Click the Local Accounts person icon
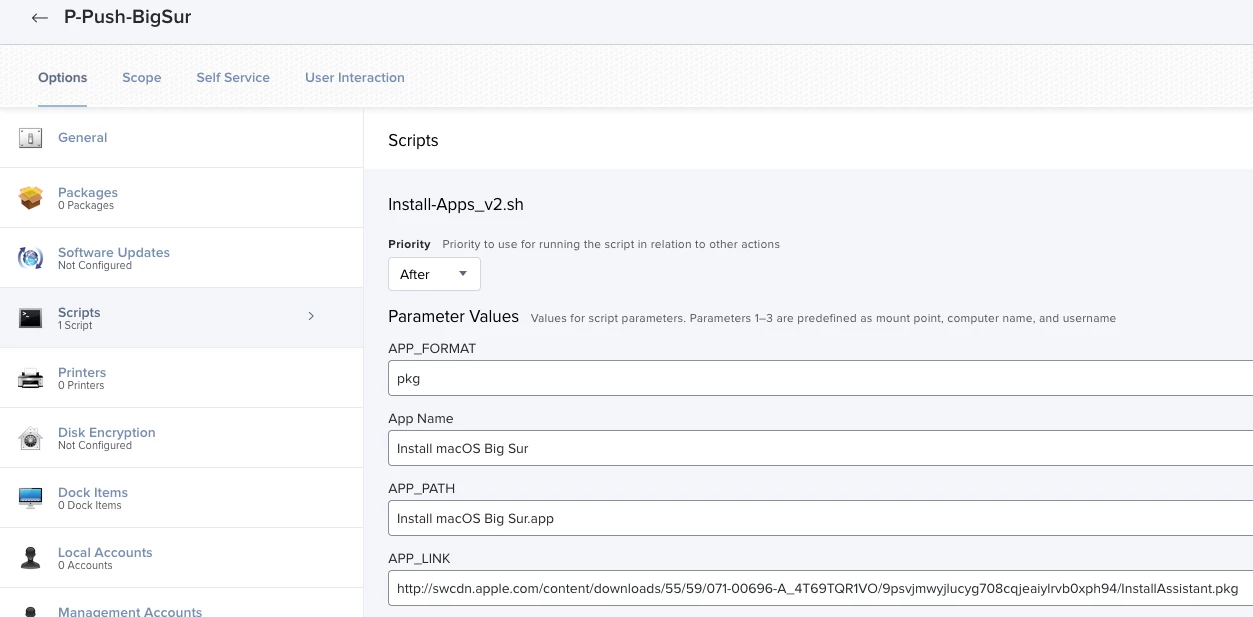 (x=30, y=558)
